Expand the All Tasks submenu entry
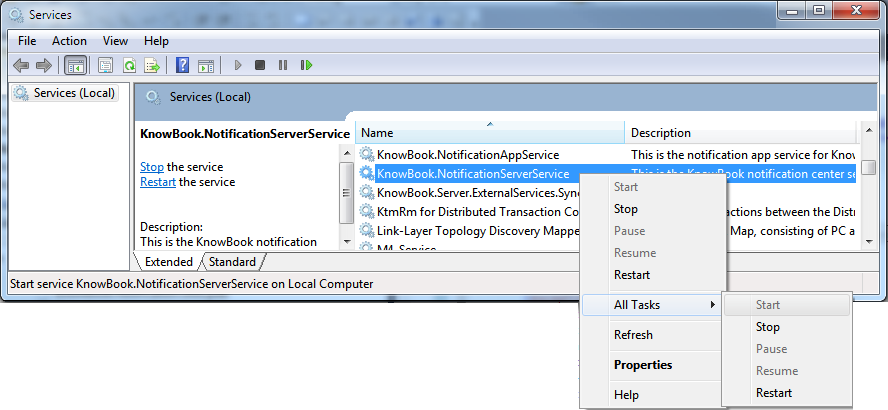This screenshot has width=888, height=410. (x=651, y=305)
